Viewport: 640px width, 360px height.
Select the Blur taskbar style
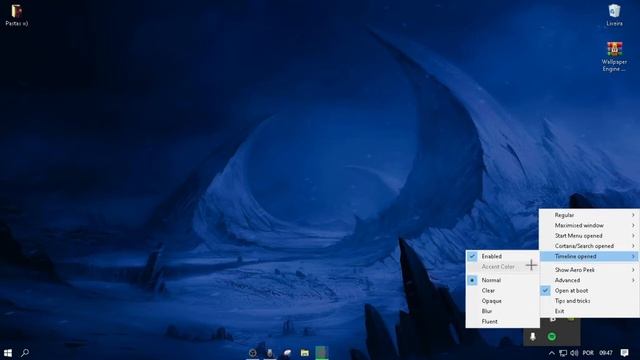point(502,311)
